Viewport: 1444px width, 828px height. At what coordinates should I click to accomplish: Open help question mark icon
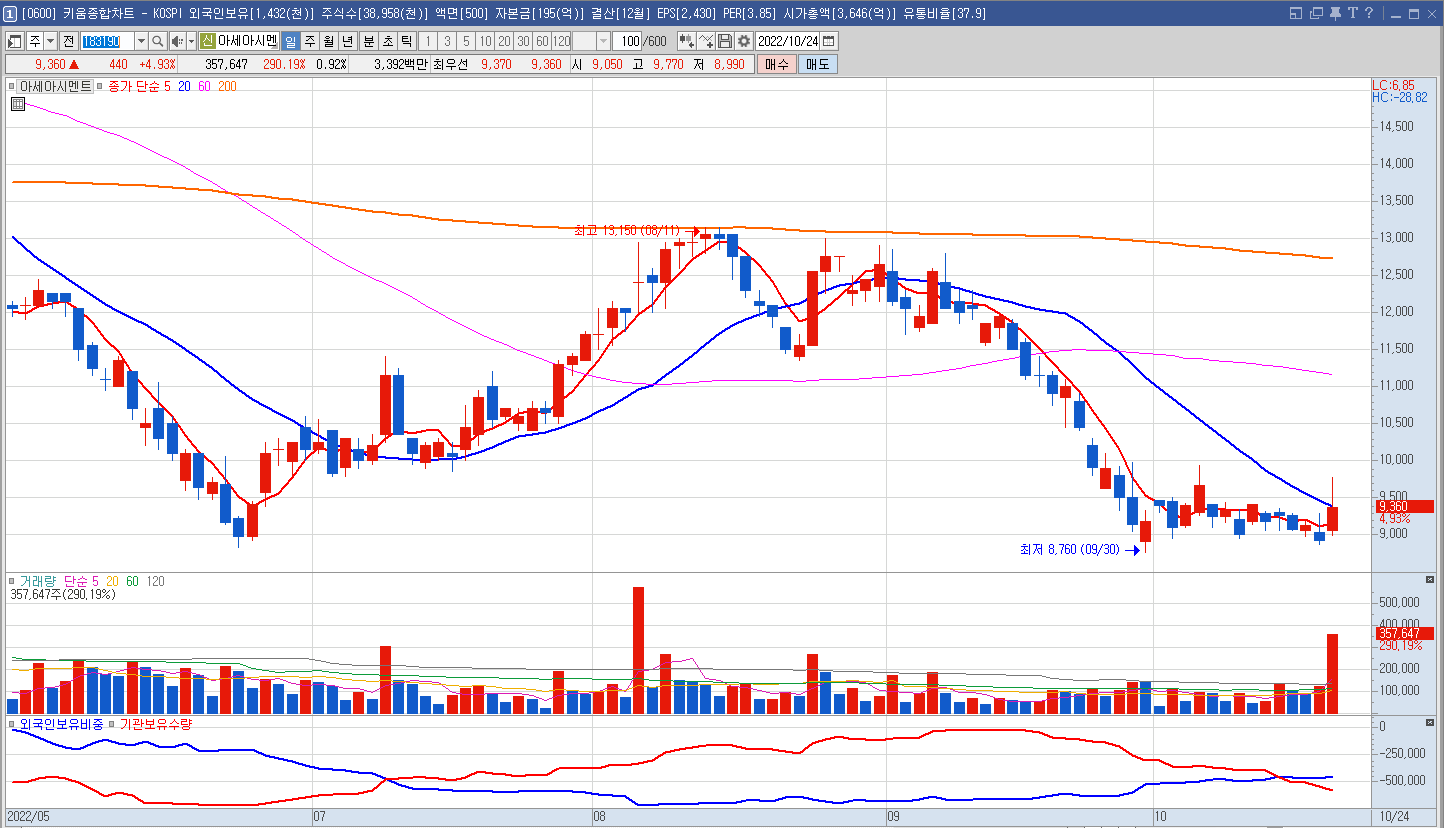[1369, 13]
